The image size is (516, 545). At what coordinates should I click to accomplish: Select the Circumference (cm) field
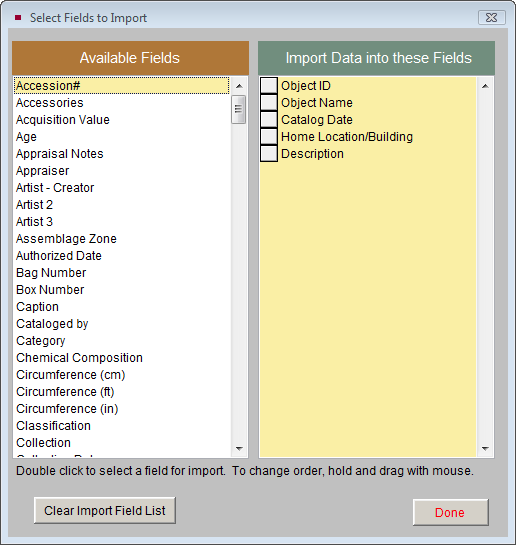(x=122, y=375)
